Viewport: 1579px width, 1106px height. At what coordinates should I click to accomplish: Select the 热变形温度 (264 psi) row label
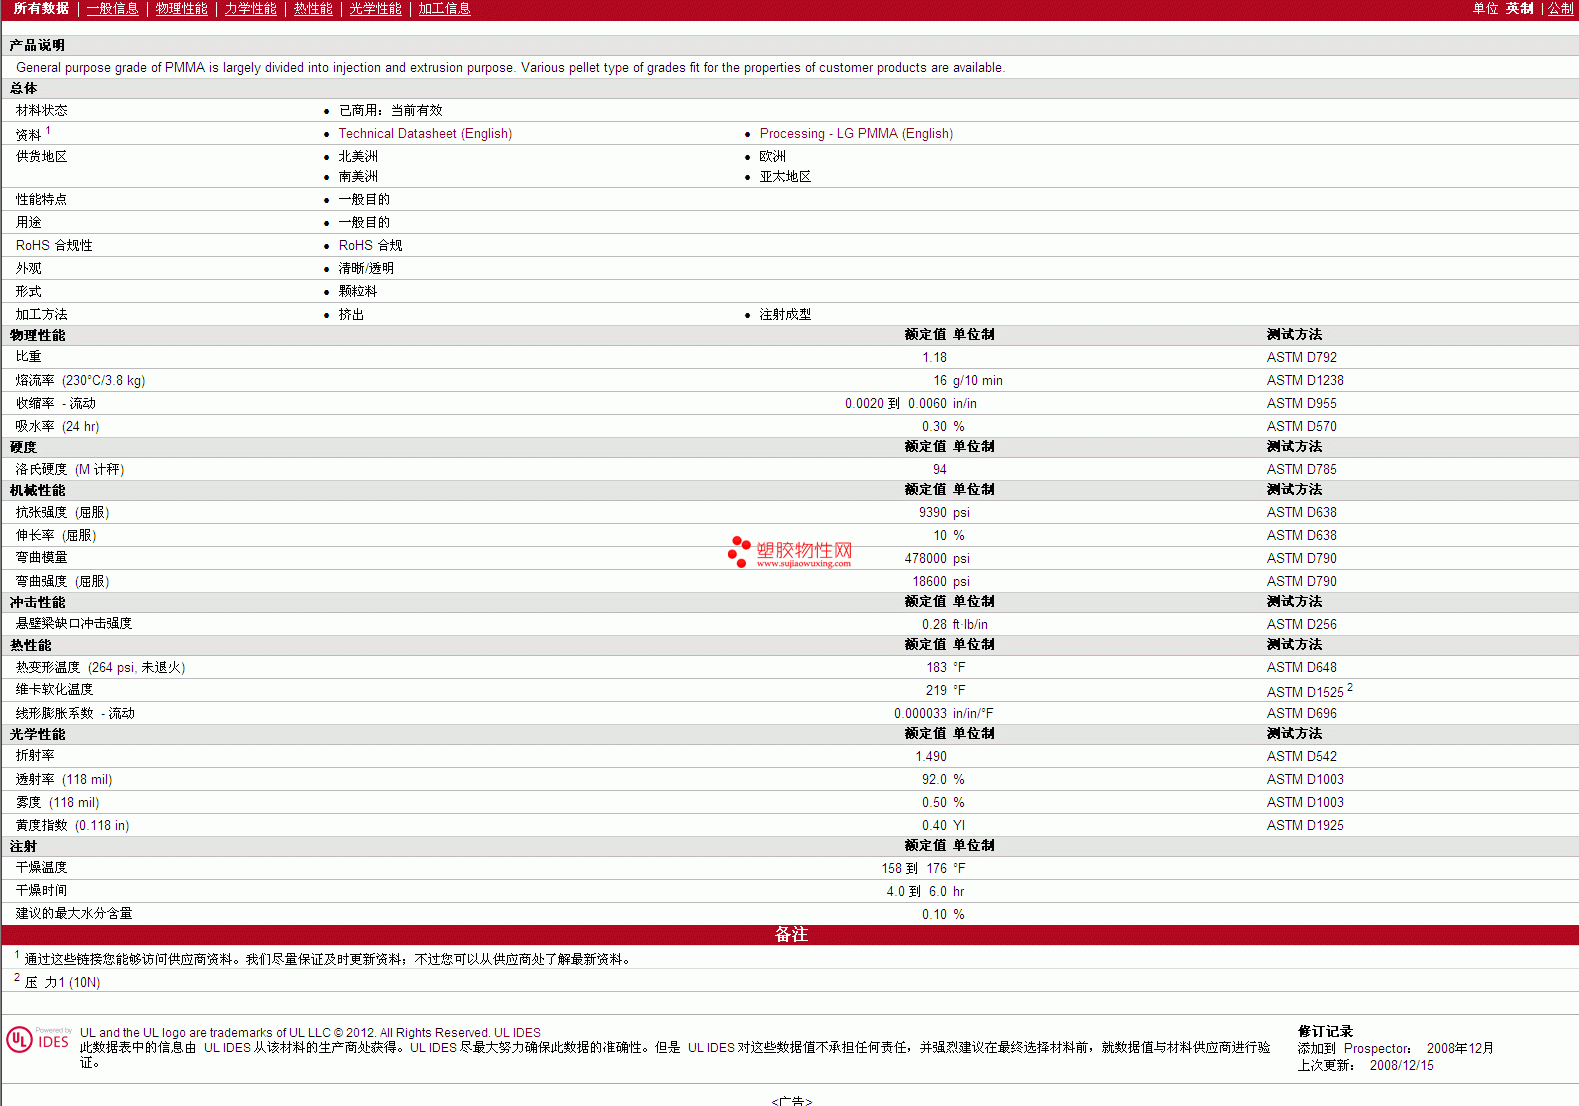pyautogui.click(x=100, y=668)
